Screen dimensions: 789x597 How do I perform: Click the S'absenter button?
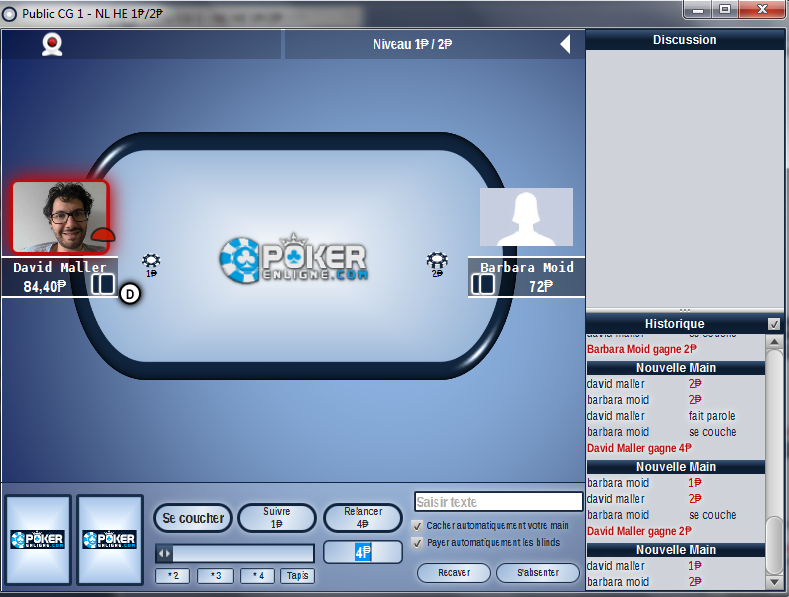[x=538, y=572]
